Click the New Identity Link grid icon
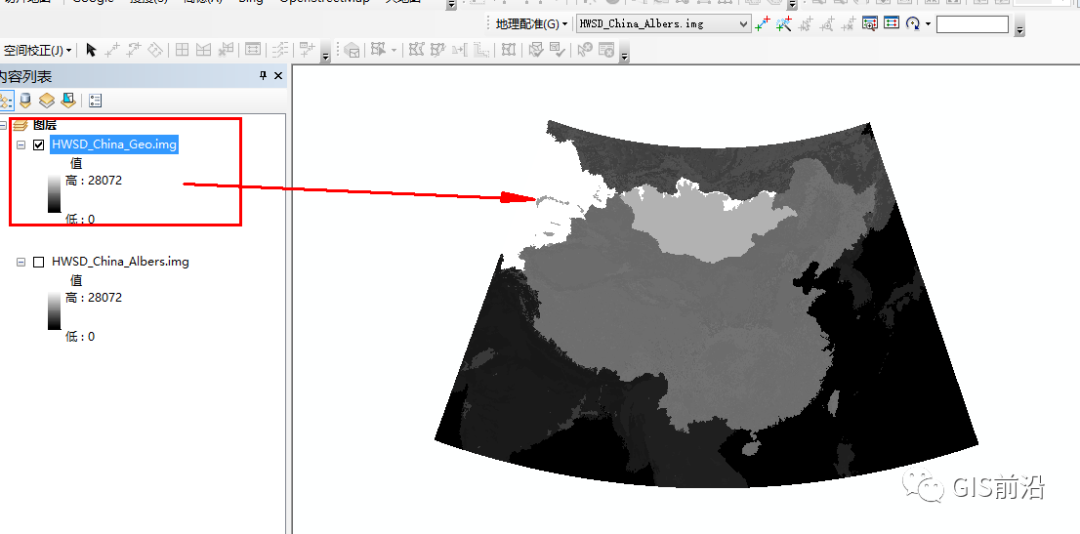The width and height of the screenshot is (1080, 534). (182, 50)
